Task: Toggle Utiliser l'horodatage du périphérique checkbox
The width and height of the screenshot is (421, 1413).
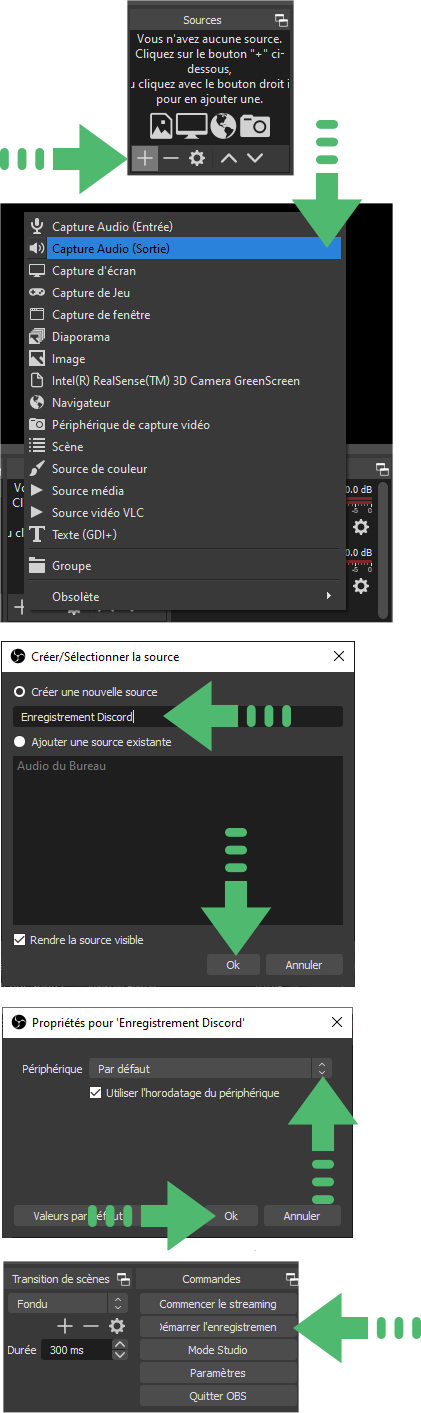Action: (x=96, y=1093)
